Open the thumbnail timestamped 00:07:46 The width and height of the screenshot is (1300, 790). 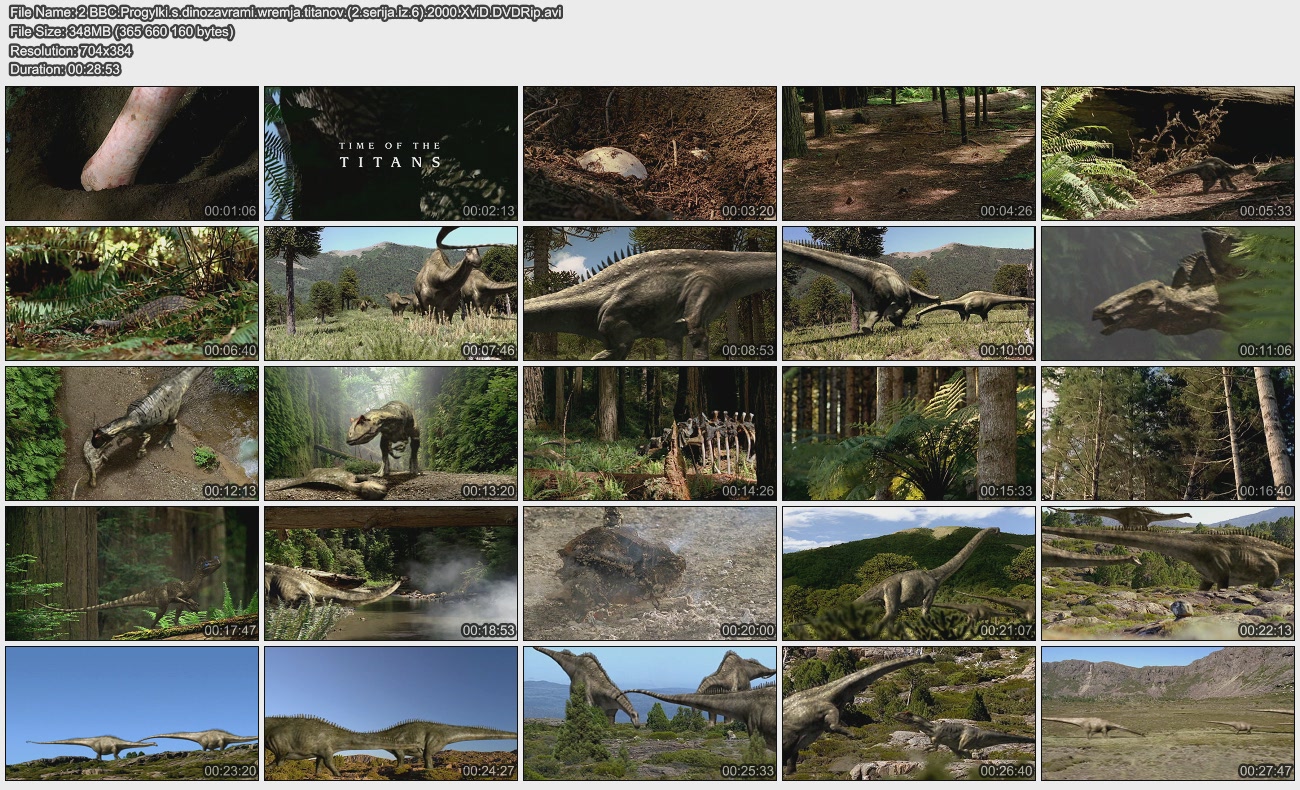tap(391, 293)
